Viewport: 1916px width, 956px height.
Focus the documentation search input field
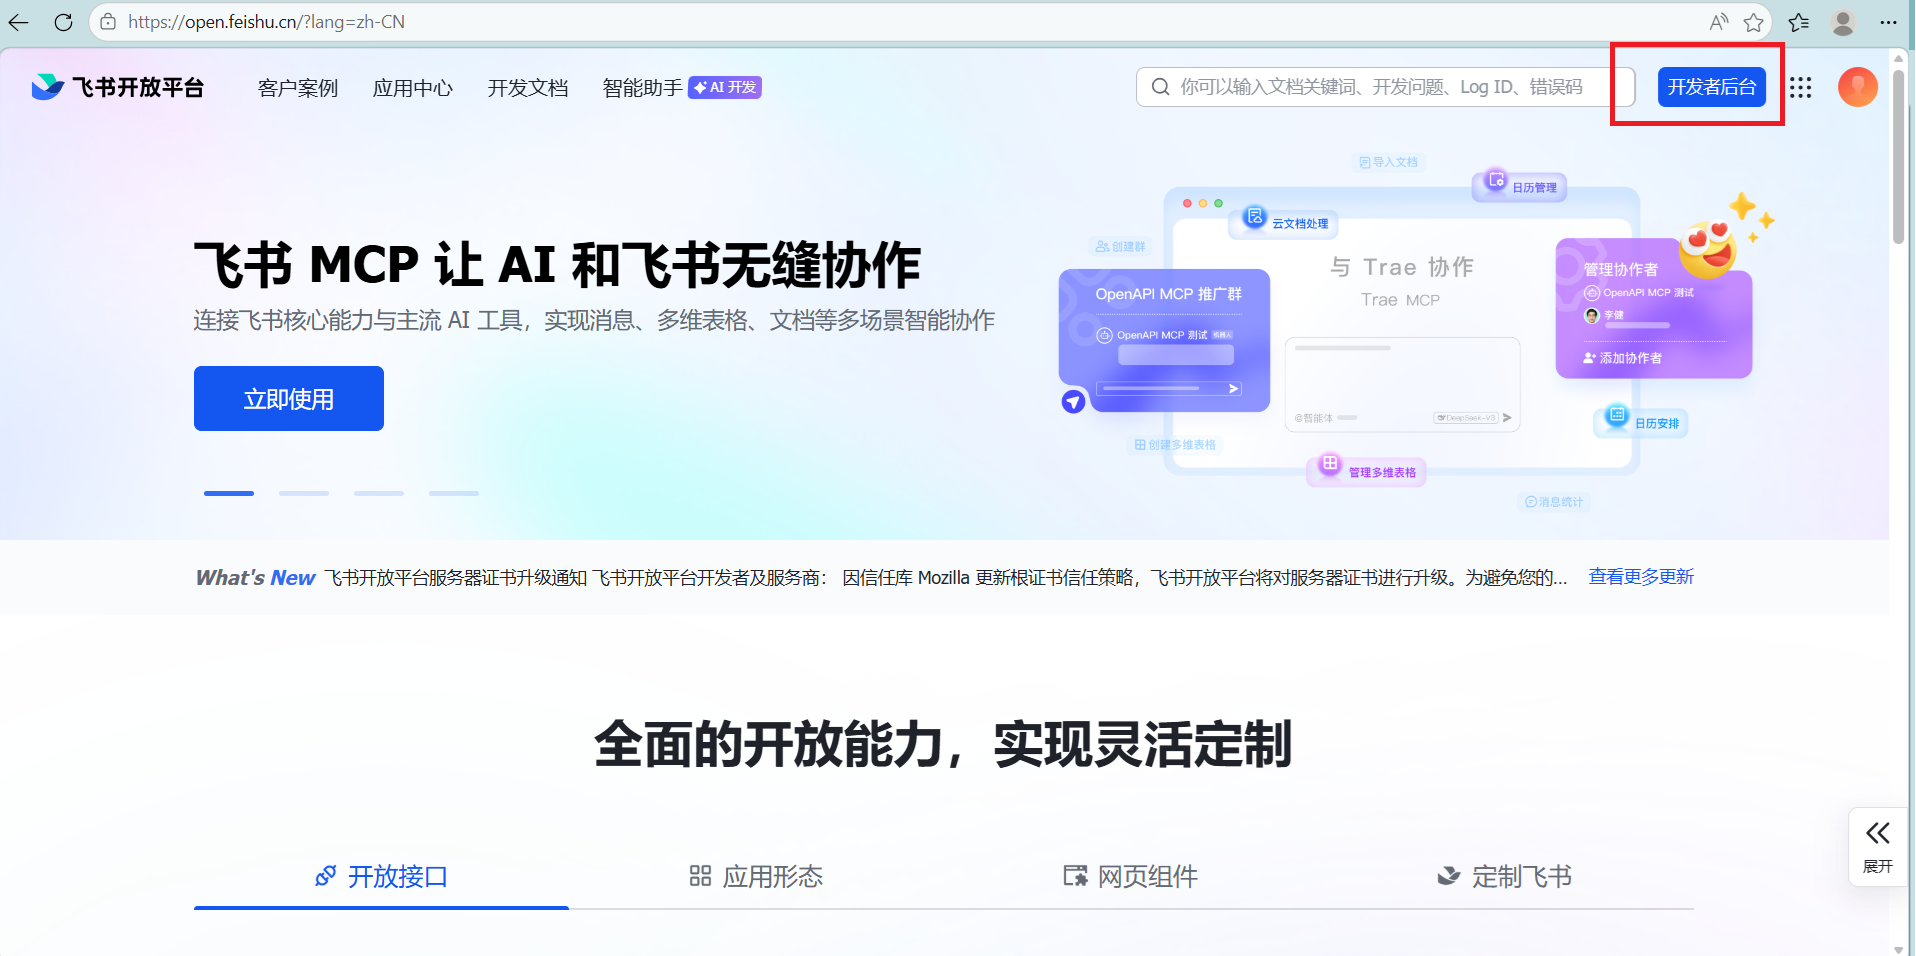coord(1385,87)
